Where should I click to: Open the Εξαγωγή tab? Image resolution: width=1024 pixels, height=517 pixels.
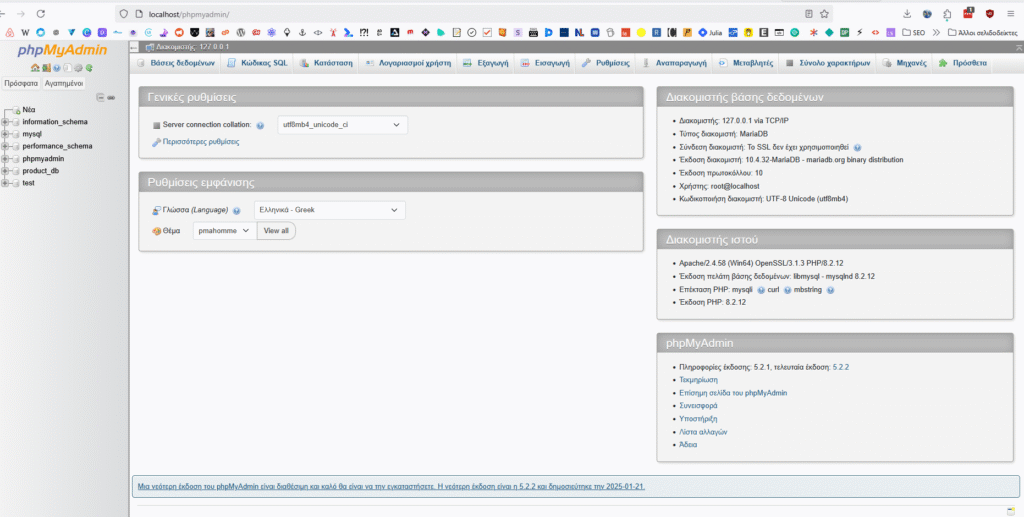[485, 62]
